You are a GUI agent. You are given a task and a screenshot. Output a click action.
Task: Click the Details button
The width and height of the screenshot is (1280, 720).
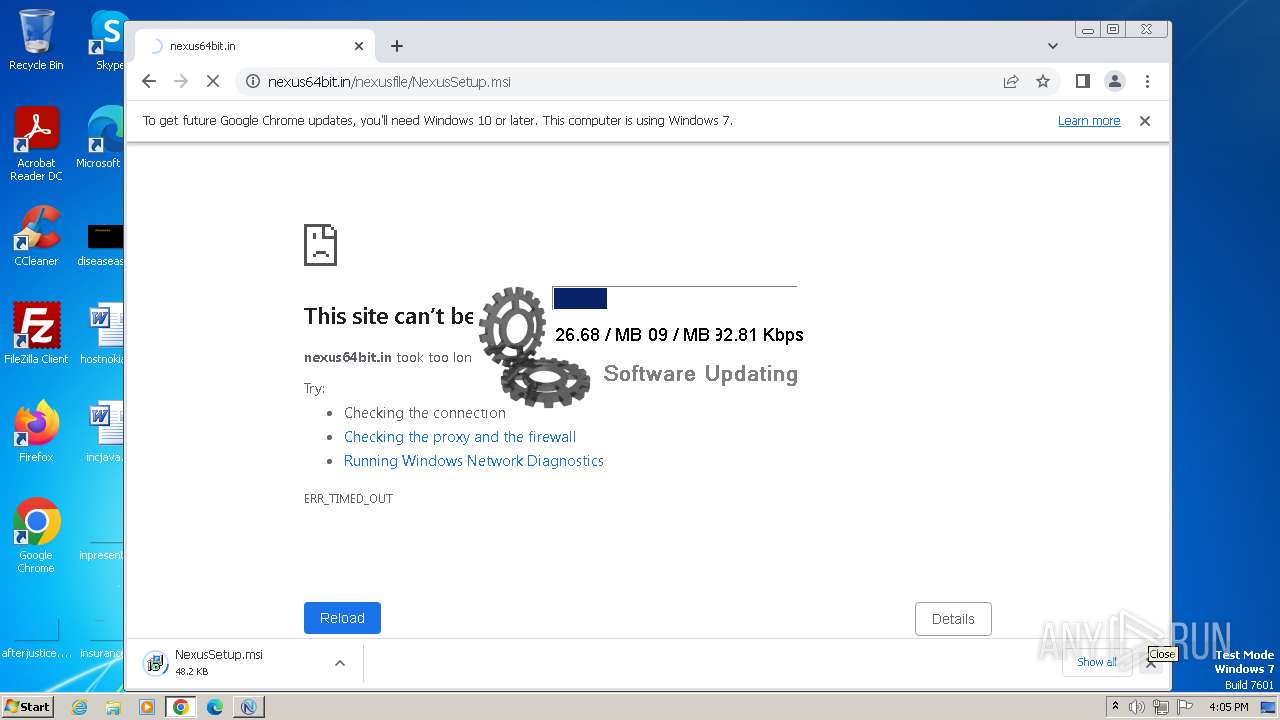953,619
